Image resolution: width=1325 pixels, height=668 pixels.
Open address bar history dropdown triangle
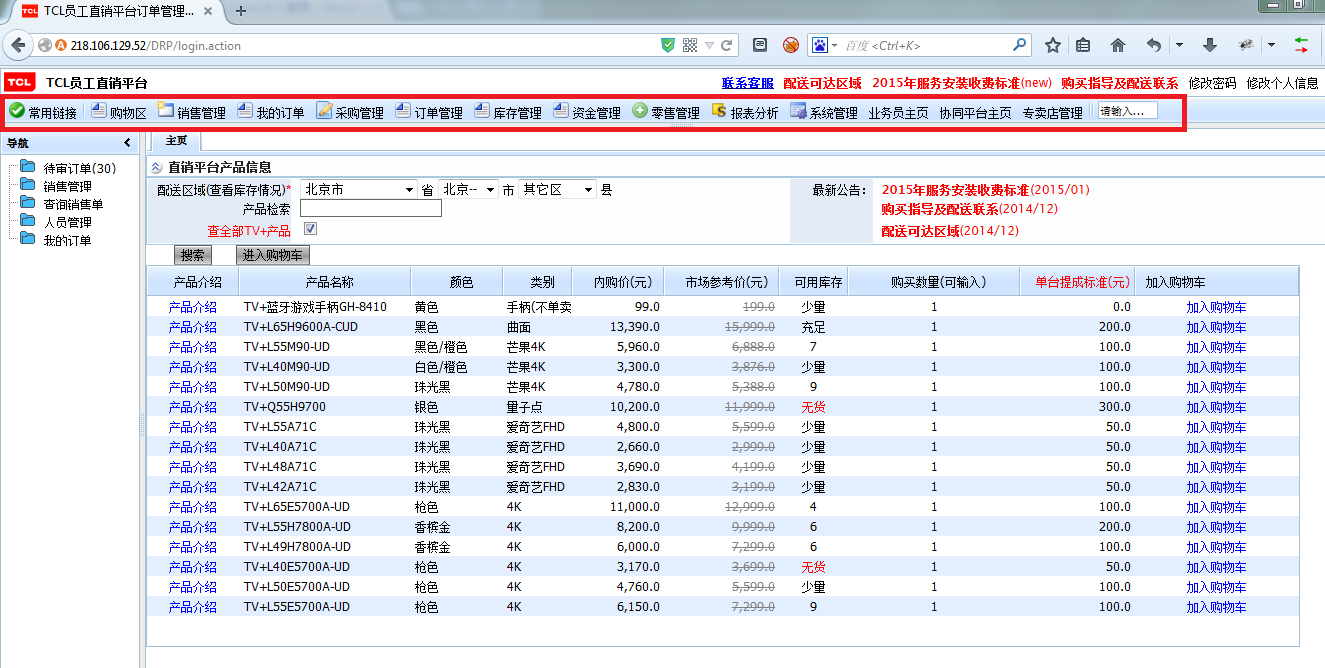(x=709, y=45)
